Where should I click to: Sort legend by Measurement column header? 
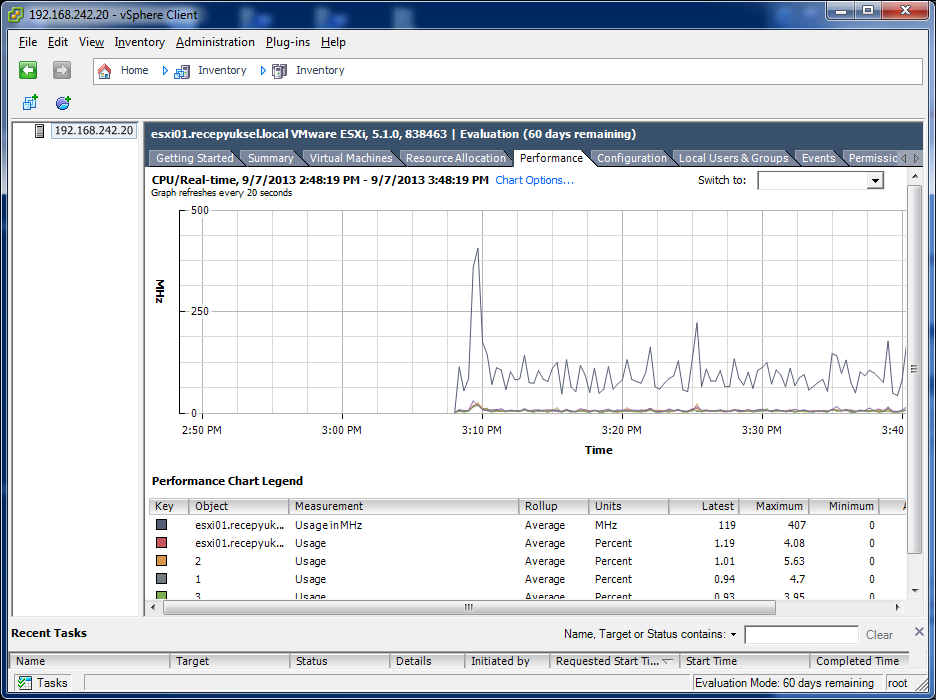(x=404, y=506)
